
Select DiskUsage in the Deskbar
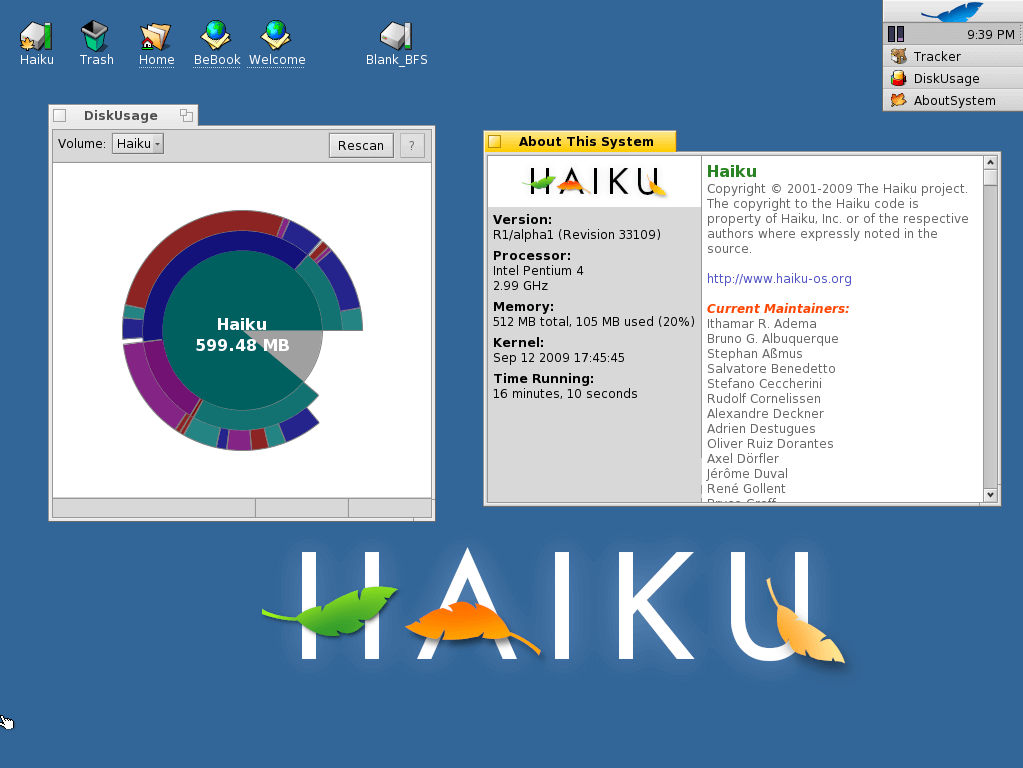[x=953, y=78]
